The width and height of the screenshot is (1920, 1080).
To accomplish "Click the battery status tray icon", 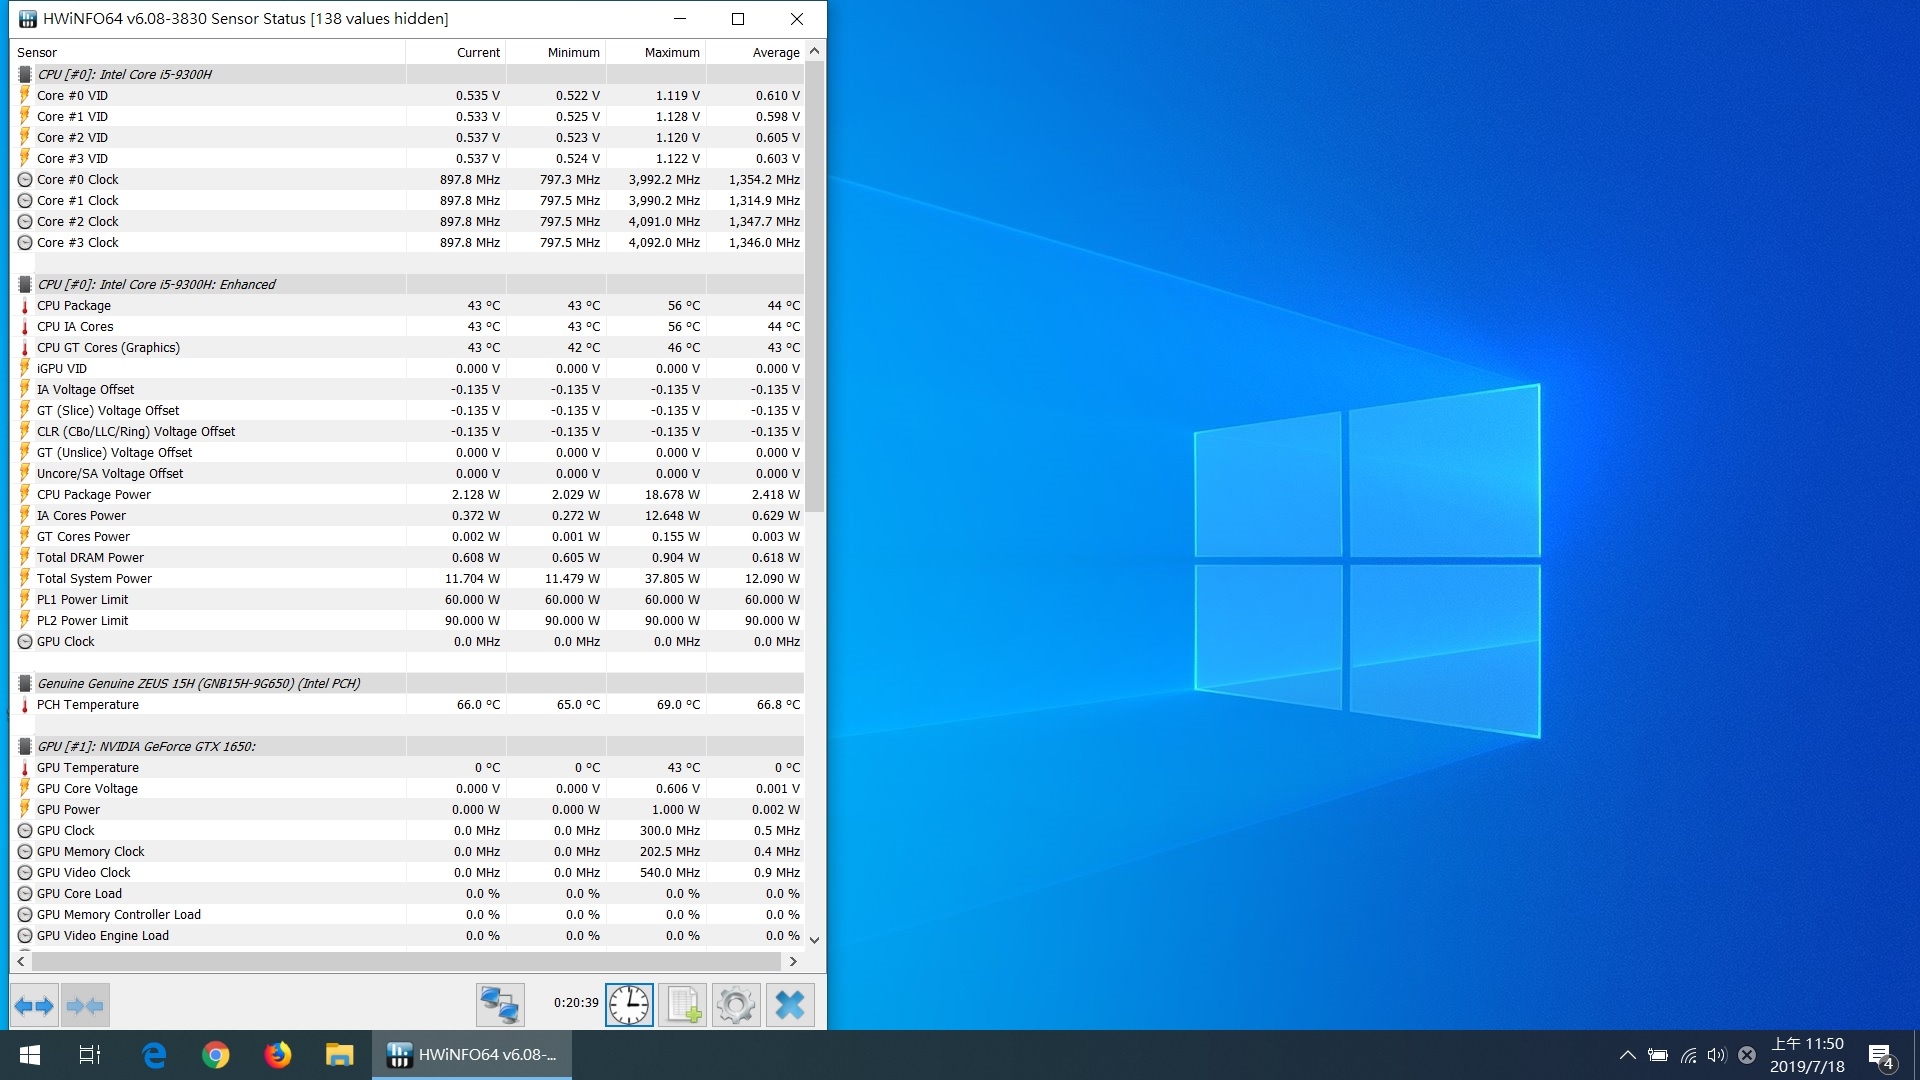I will click(x=1658, y=1055).
